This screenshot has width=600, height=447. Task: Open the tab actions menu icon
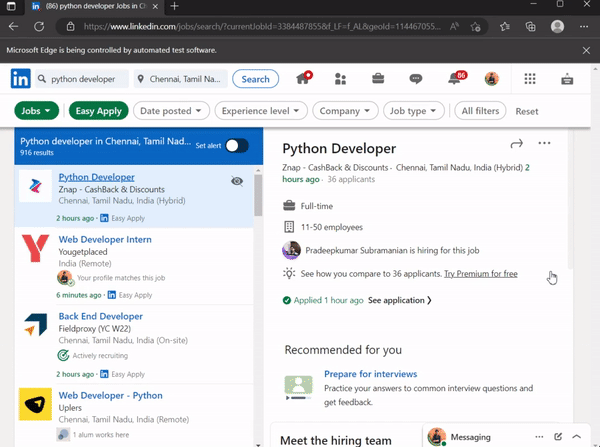11,6
